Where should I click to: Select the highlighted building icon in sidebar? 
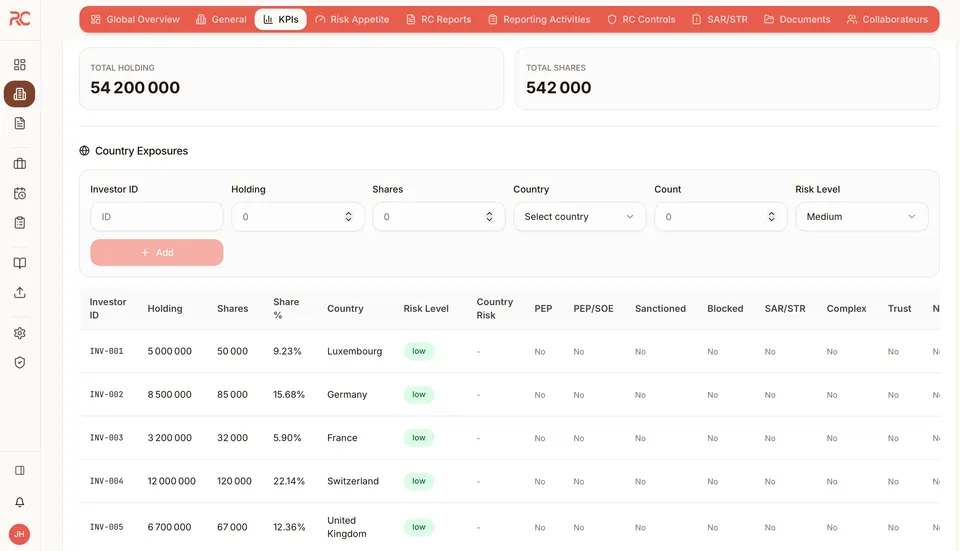point(20,94)
